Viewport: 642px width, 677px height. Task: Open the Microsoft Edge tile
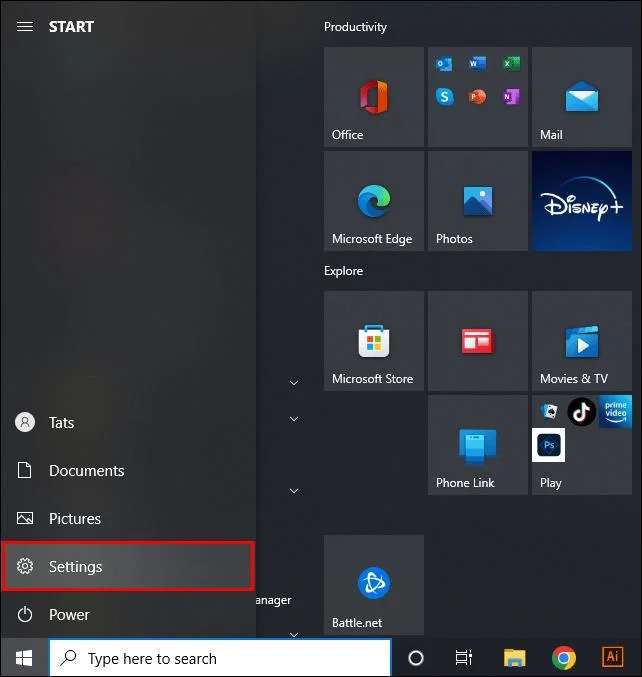tap(373, 201)
